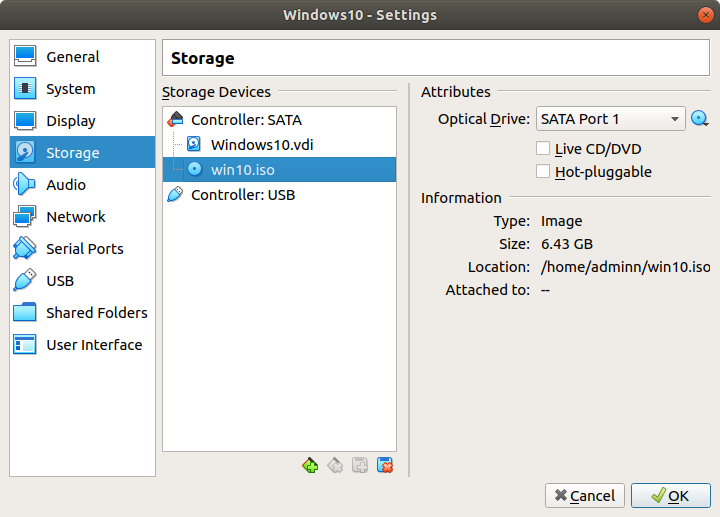Open the User Interface settings page
Viewport: 720px width, 517px height.
(x=82, y=345)
